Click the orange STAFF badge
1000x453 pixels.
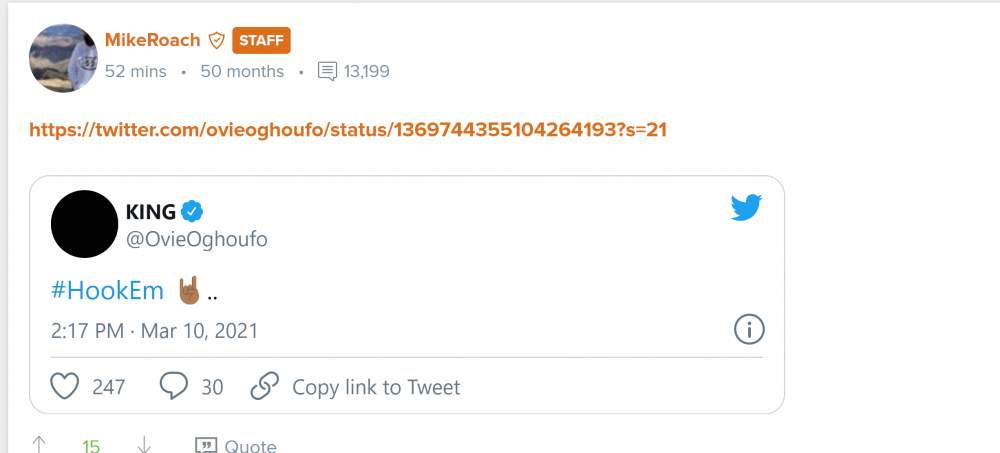pos(261,41)
